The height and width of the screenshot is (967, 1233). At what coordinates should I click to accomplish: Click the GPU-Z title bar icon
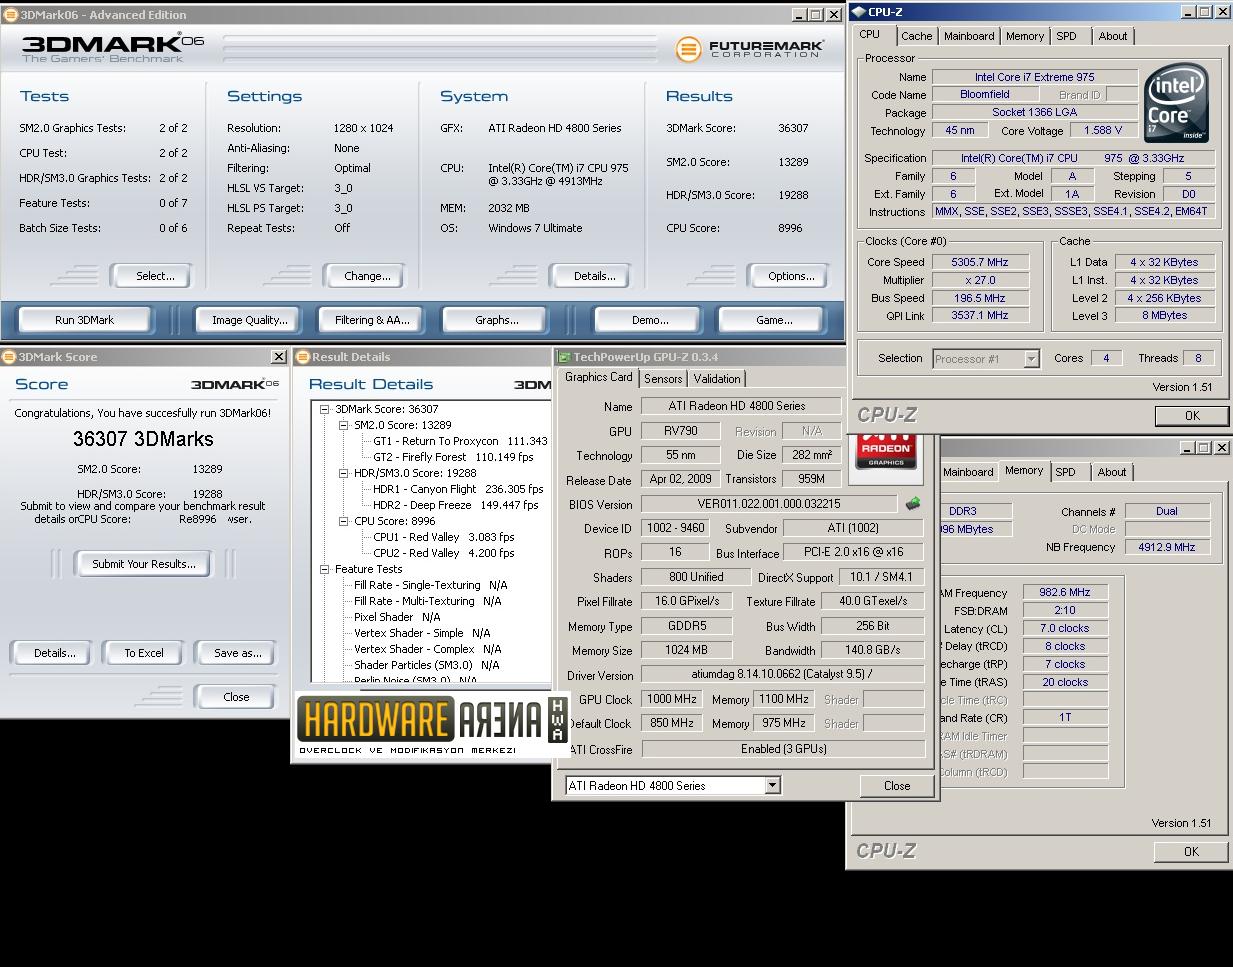click(564, 357)
